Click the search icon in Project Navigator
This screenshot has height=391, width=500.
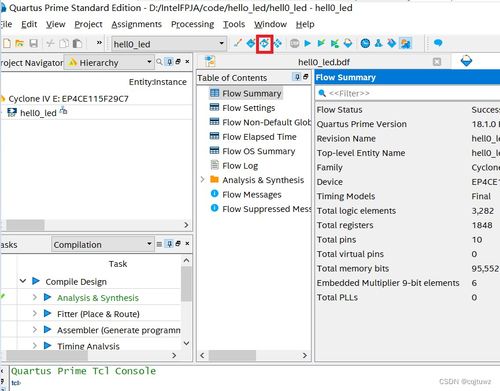pyautogui.click(x=159, y=62)
